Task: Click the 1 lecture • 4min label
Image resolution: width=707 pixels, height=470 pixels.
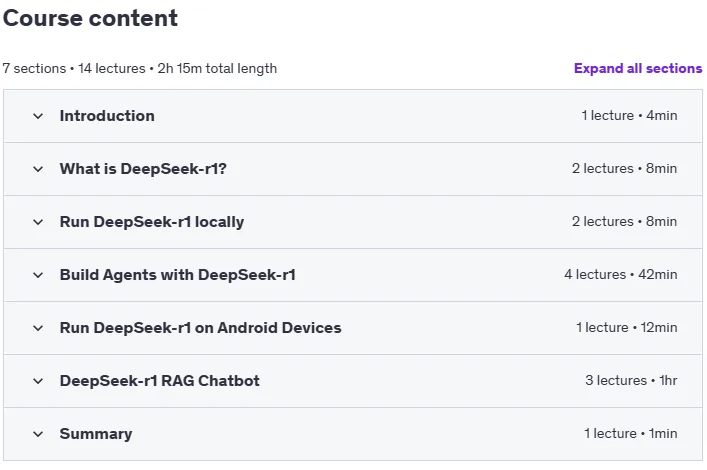Action: pos(629,115)
